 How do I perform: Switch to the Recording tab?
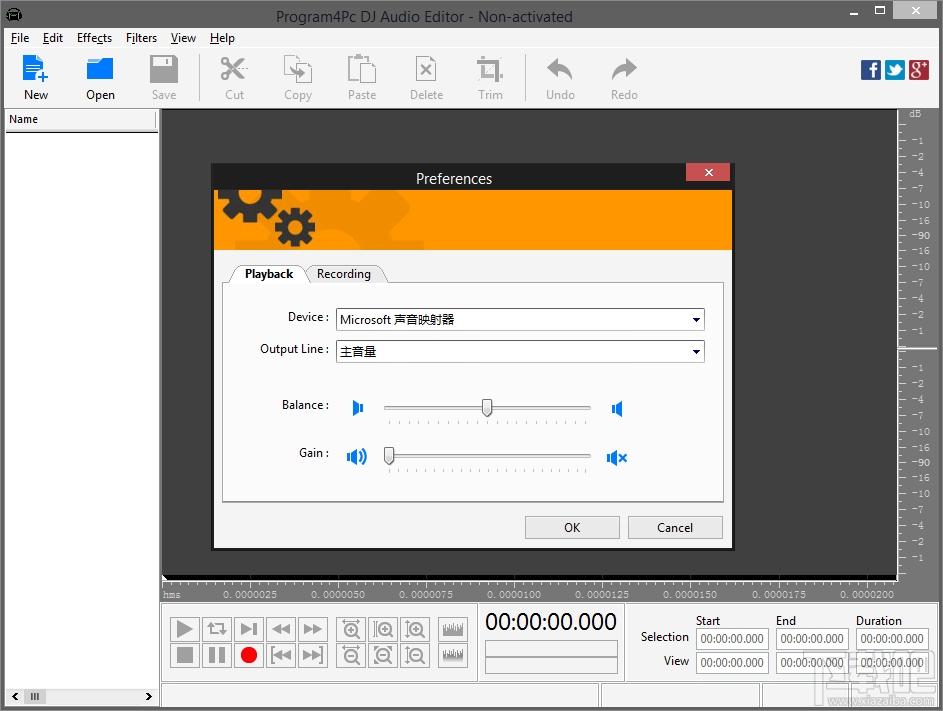344,274
